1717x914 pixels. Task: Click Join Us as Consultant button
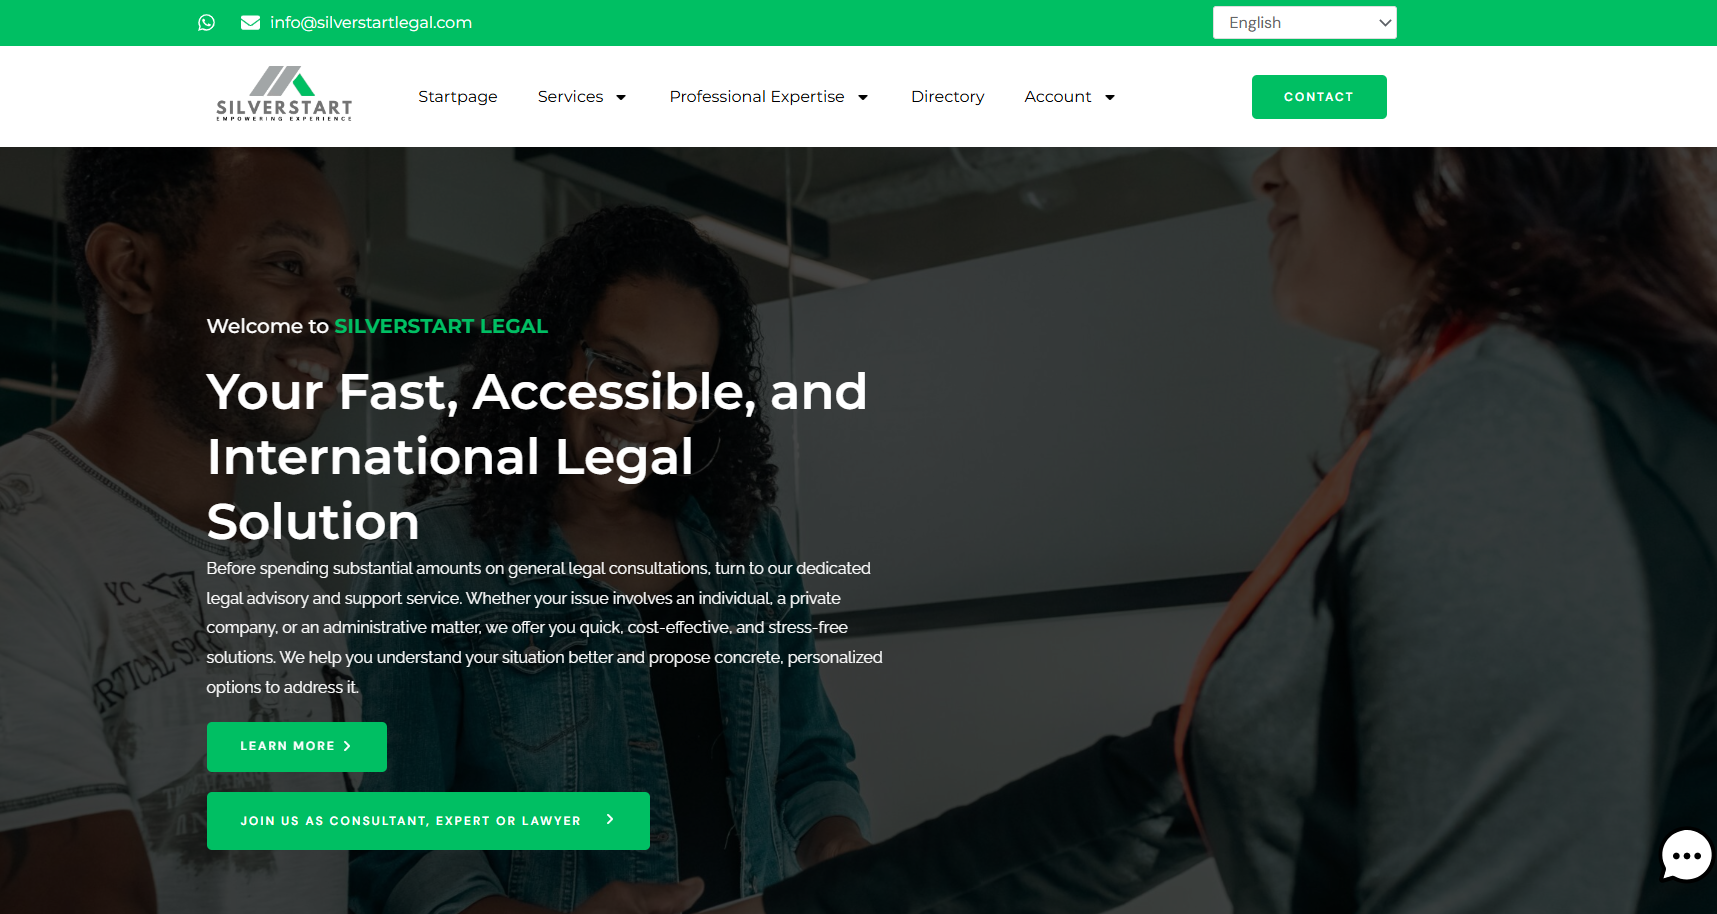tap(428, 820)
